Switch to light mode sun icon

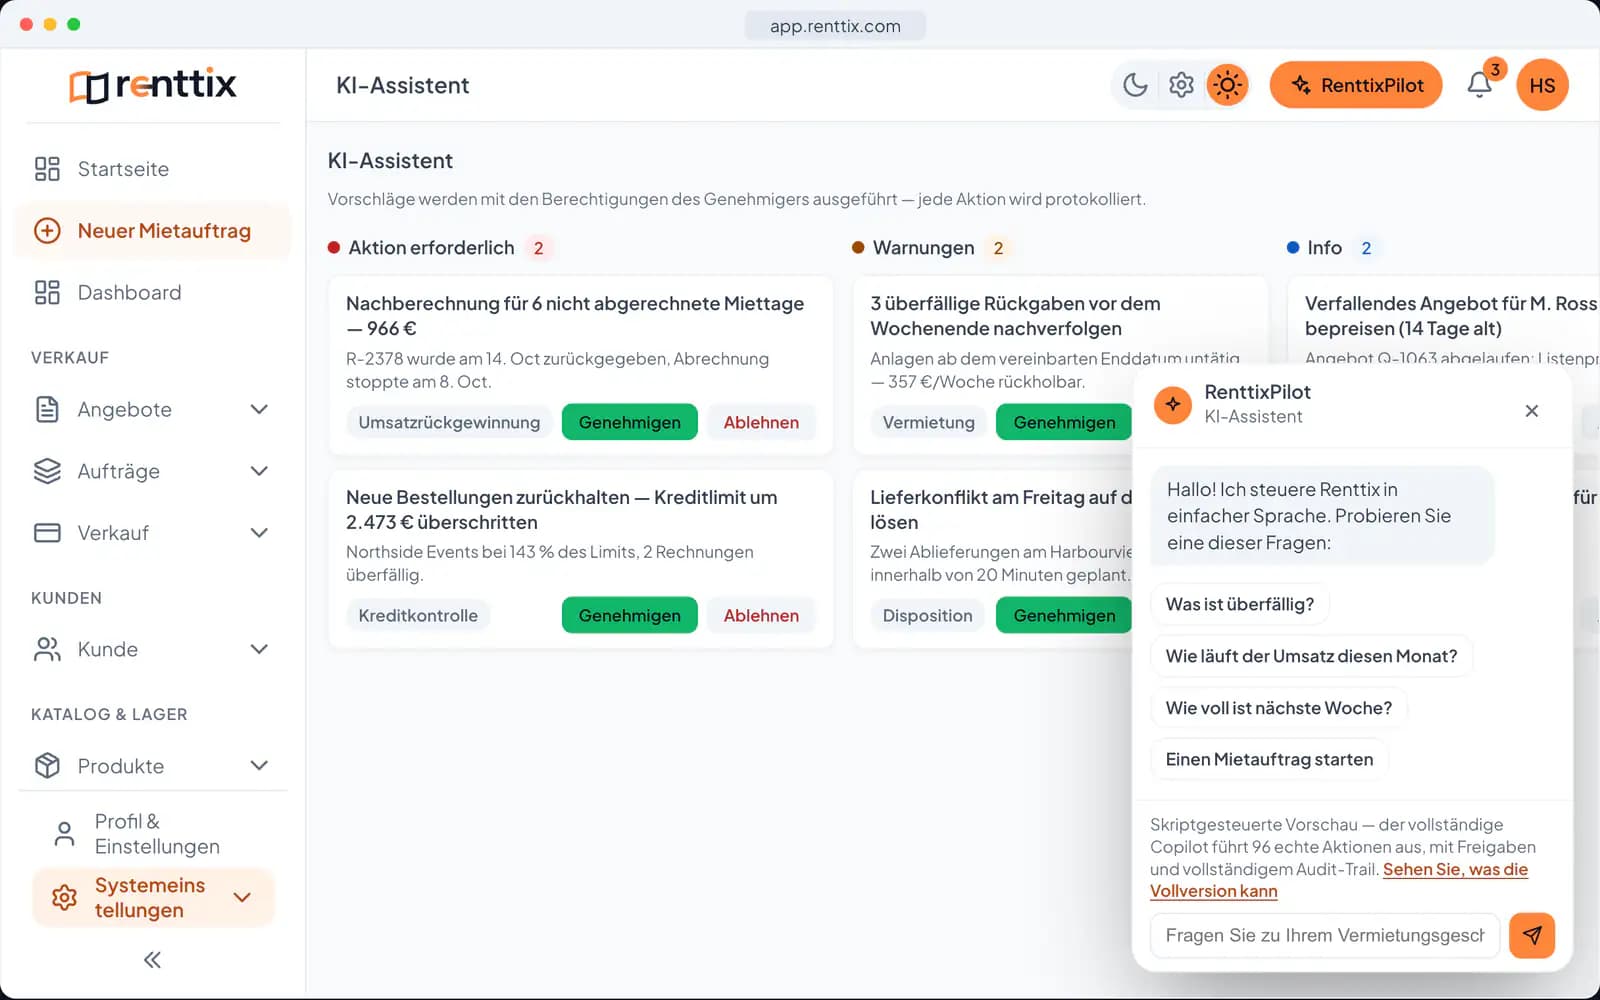pyautogui.click(x=1227, y=85)
